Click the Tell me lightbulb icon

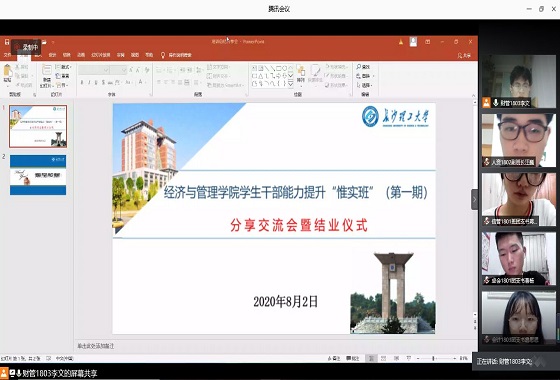click(x=163, y=55)
